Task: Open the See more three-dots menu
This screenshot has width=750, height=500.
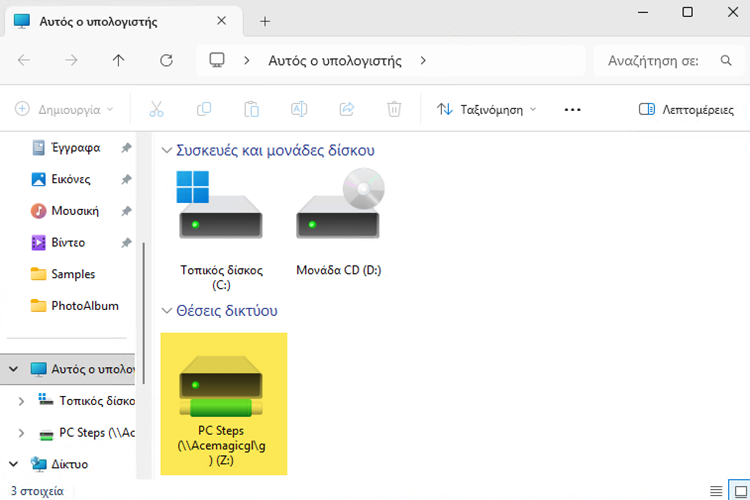Action: click(573, 109)
